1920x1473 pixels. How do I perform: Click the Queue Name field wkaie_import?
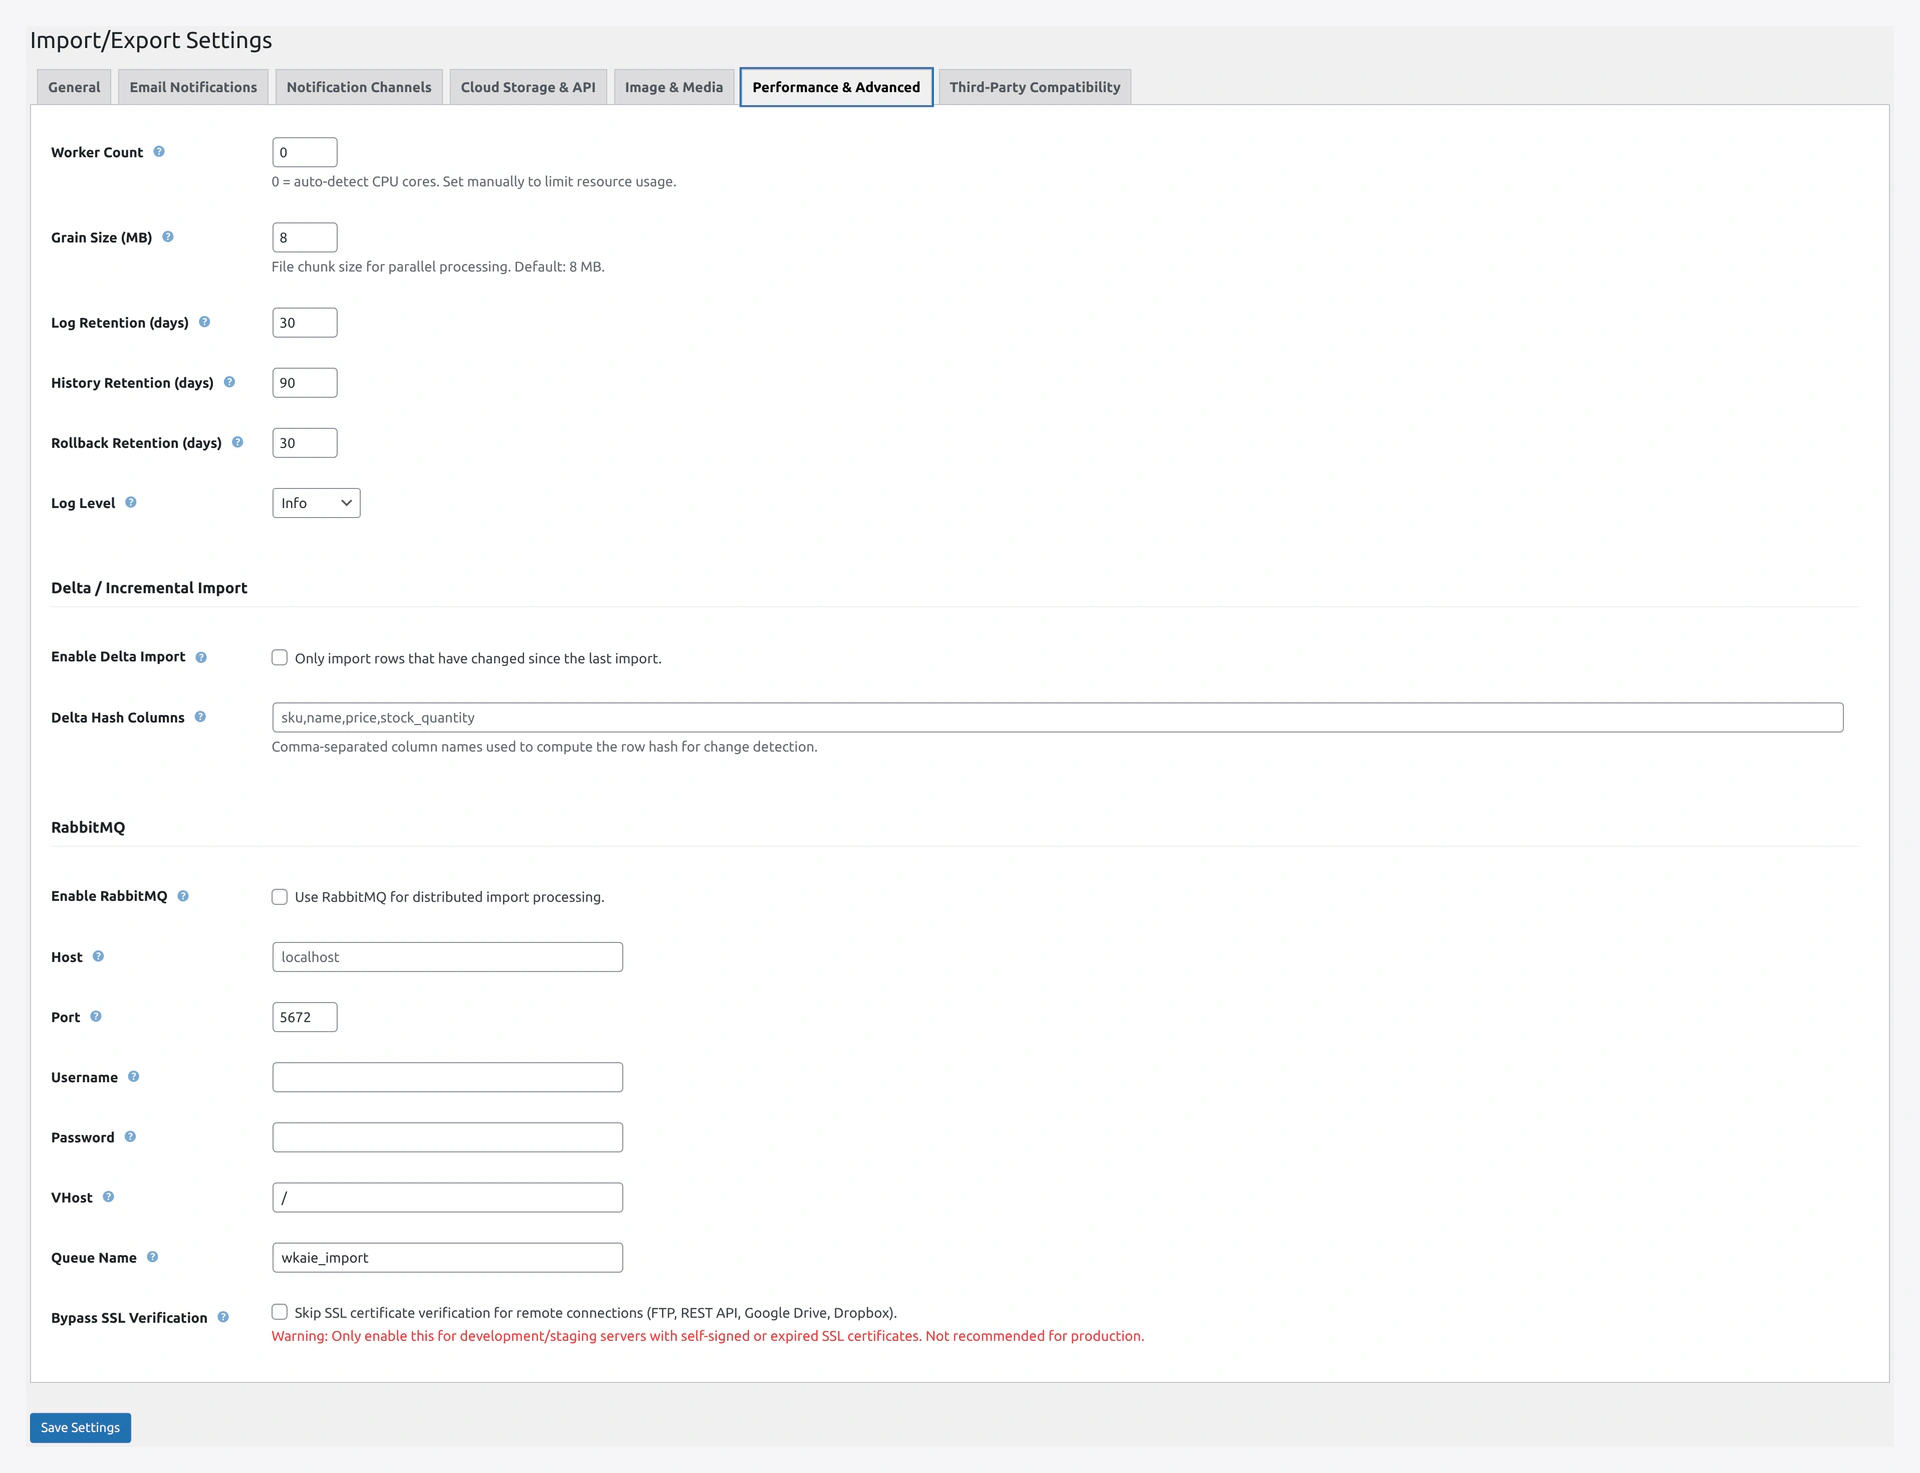pyautogui.click(x=447, y=1257)
